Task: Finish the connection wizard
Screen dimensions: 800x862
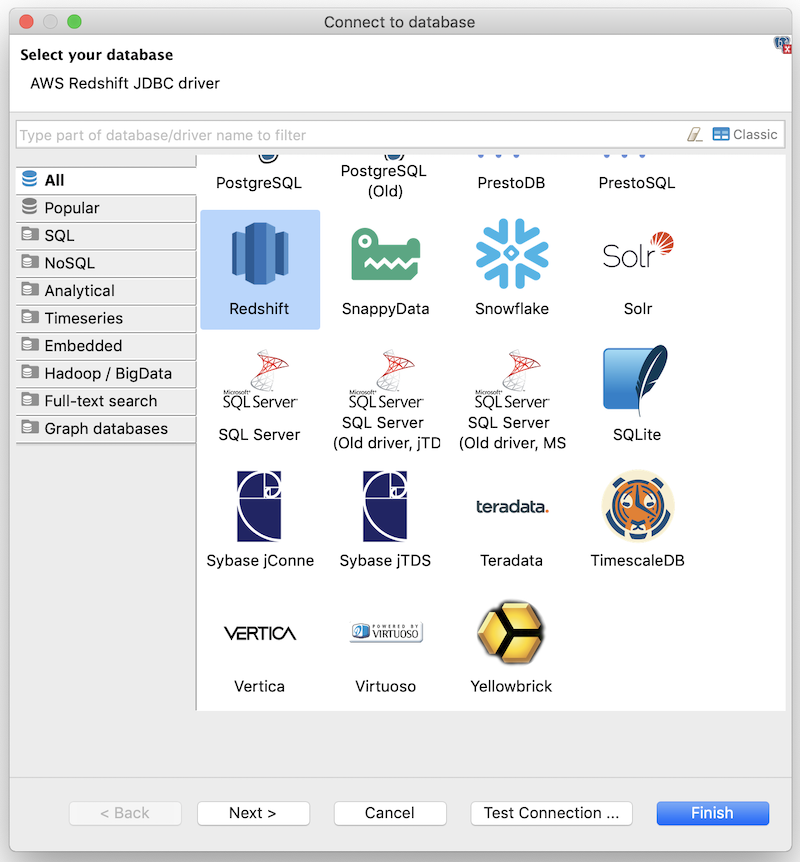Action: [x=713, y=813]
